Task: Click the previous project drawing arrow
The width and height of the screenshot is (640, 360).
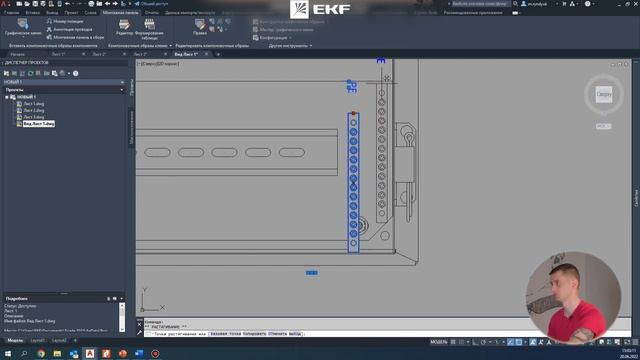Action: coord(107,4)
